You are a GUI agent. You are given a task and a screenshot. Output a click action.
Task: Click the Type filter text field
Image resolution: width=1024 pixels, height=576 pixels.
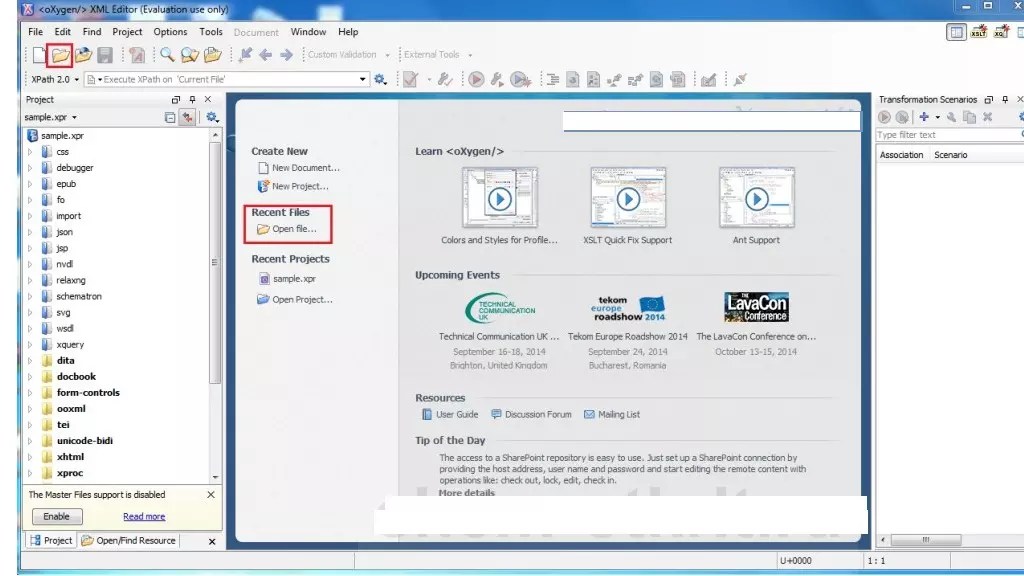coord(949,135)
